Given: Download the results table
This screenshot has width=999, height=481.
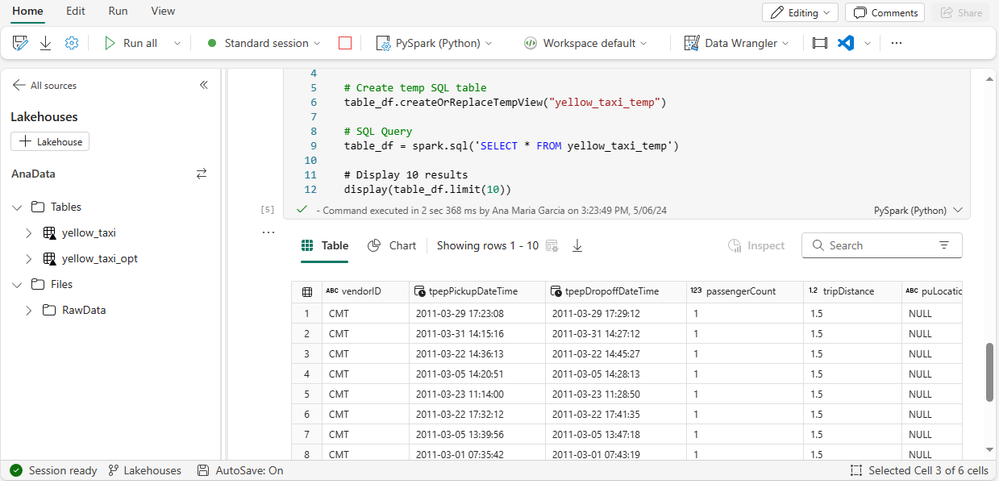Looking at the screenshot, I should coord(577,246).
